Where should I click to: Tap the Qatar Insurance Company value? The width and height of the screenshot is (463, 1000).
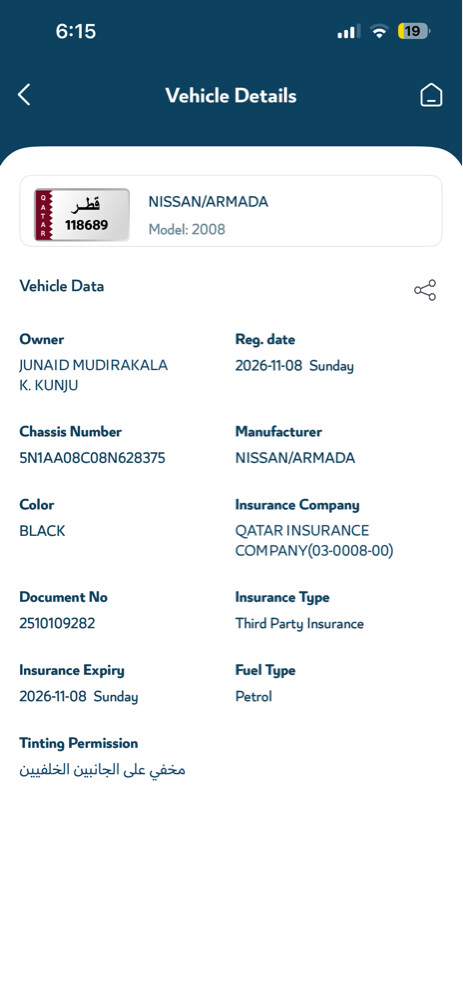(314, 540)
